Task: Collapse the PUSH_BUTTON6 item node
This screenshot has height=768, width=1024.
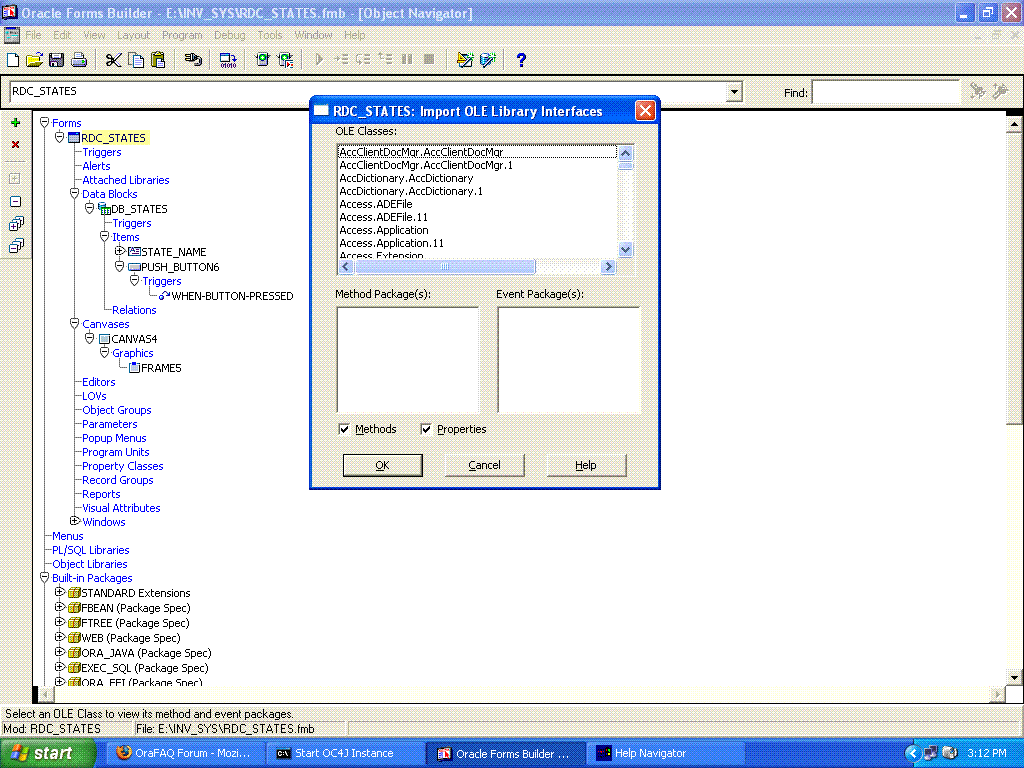Action: 120,266
